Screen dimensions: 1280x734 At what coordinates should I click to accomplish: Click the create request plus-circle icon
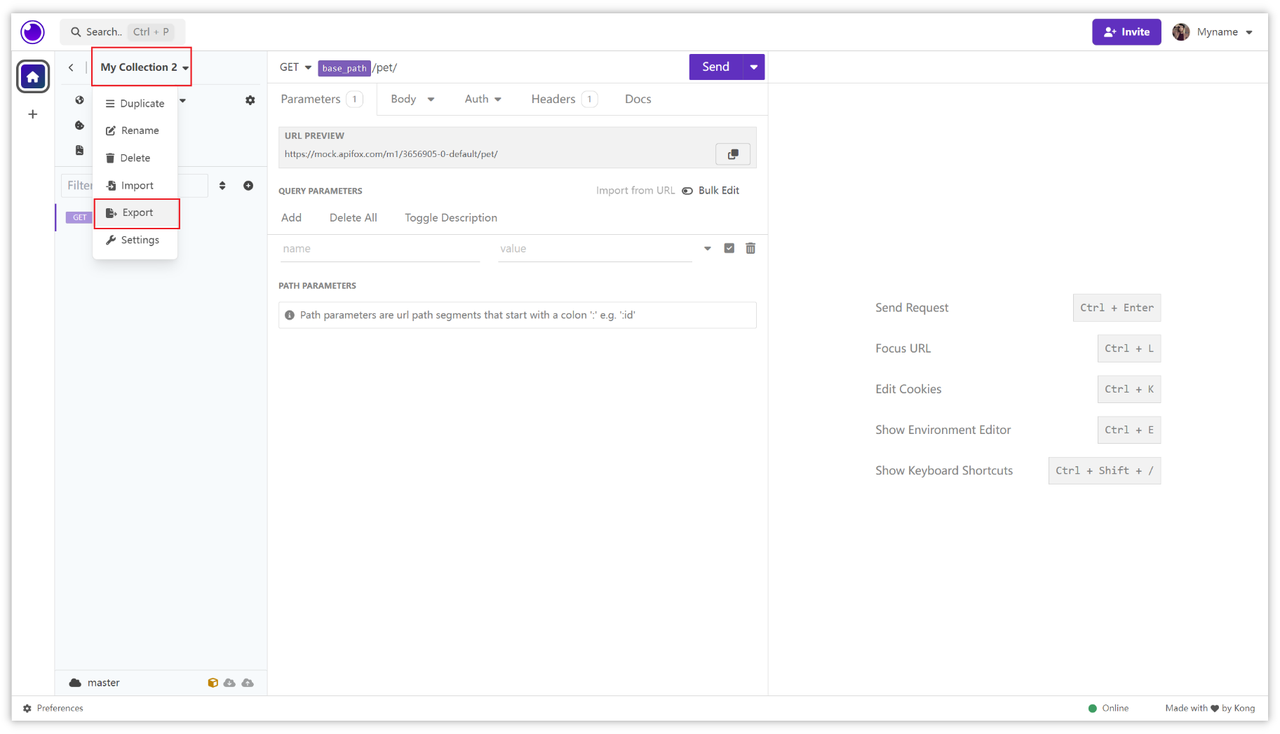248,186
